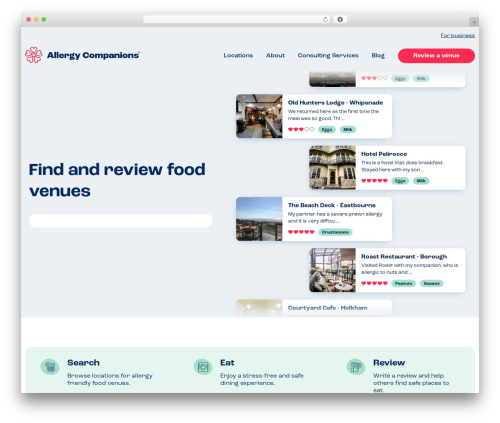Image resolution: width=500 pixels, height=423 pixels.
Task: Click heart rating on Old Hunters Lodge
Action: [301, 129]
